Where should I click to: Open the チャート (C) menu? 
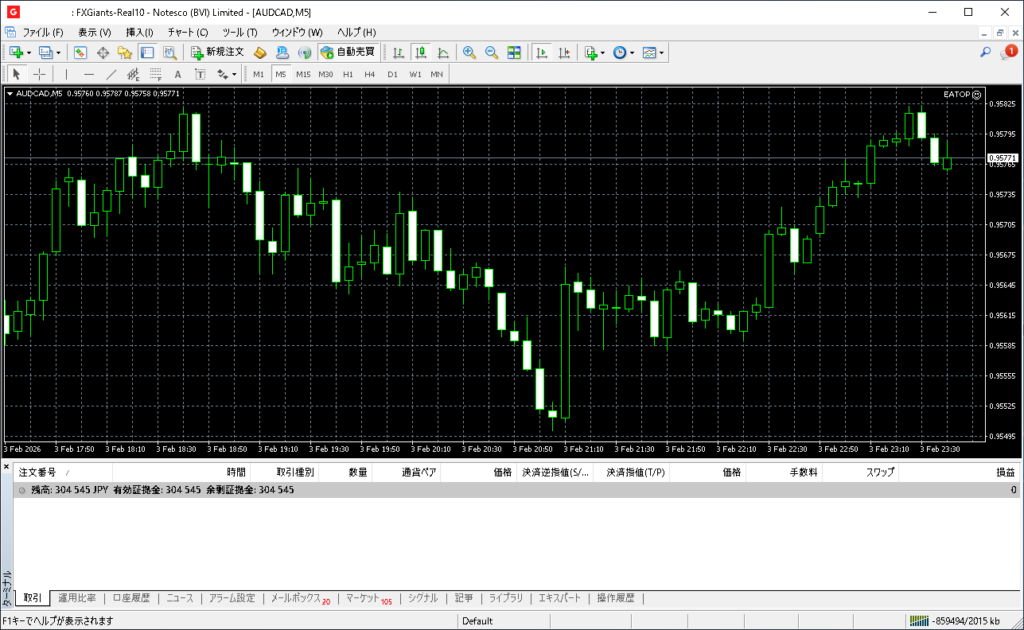187,32
